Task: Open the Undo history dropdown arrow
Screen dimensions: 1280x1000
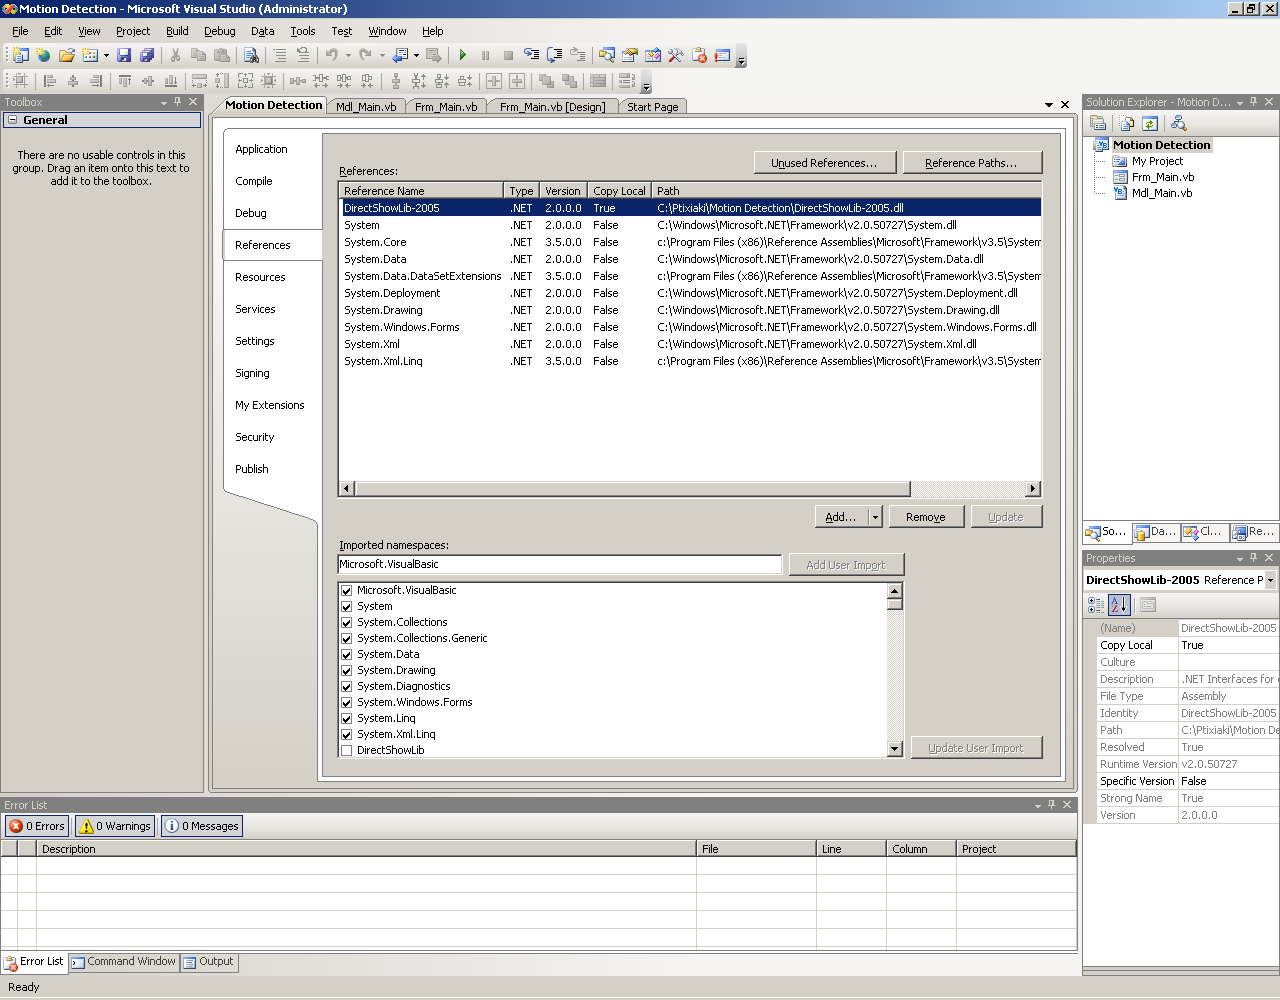Action: pos(347,55)
